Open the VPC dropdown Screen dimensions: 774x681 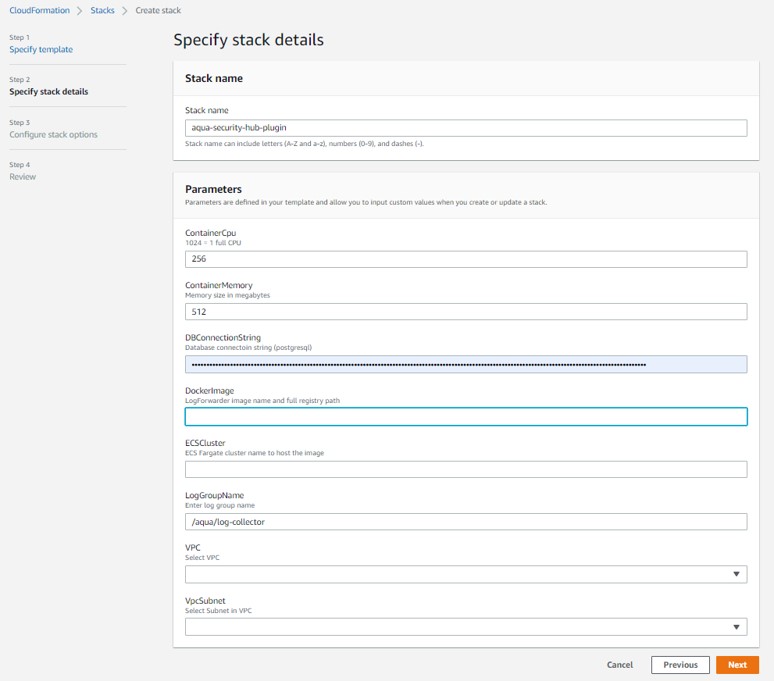[x=460, y=574]
